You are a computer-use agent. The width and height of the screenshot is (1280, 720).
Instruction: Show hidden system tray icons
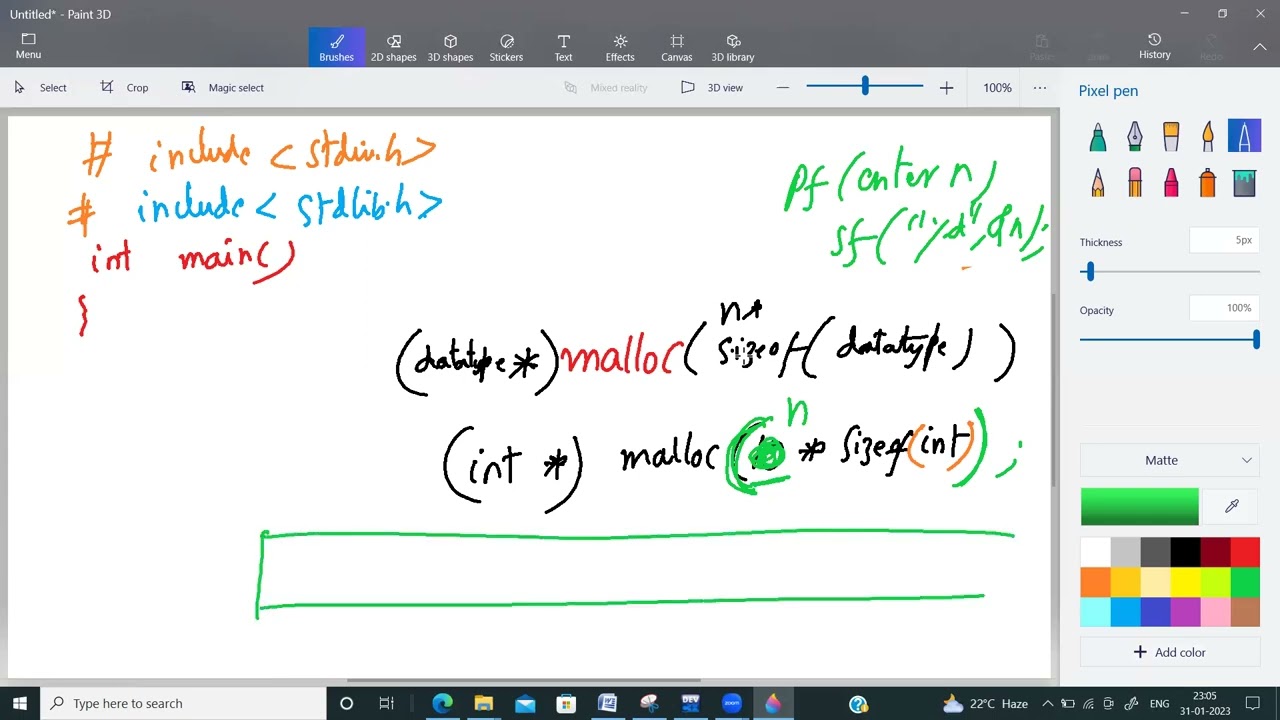click(1048, 703)
